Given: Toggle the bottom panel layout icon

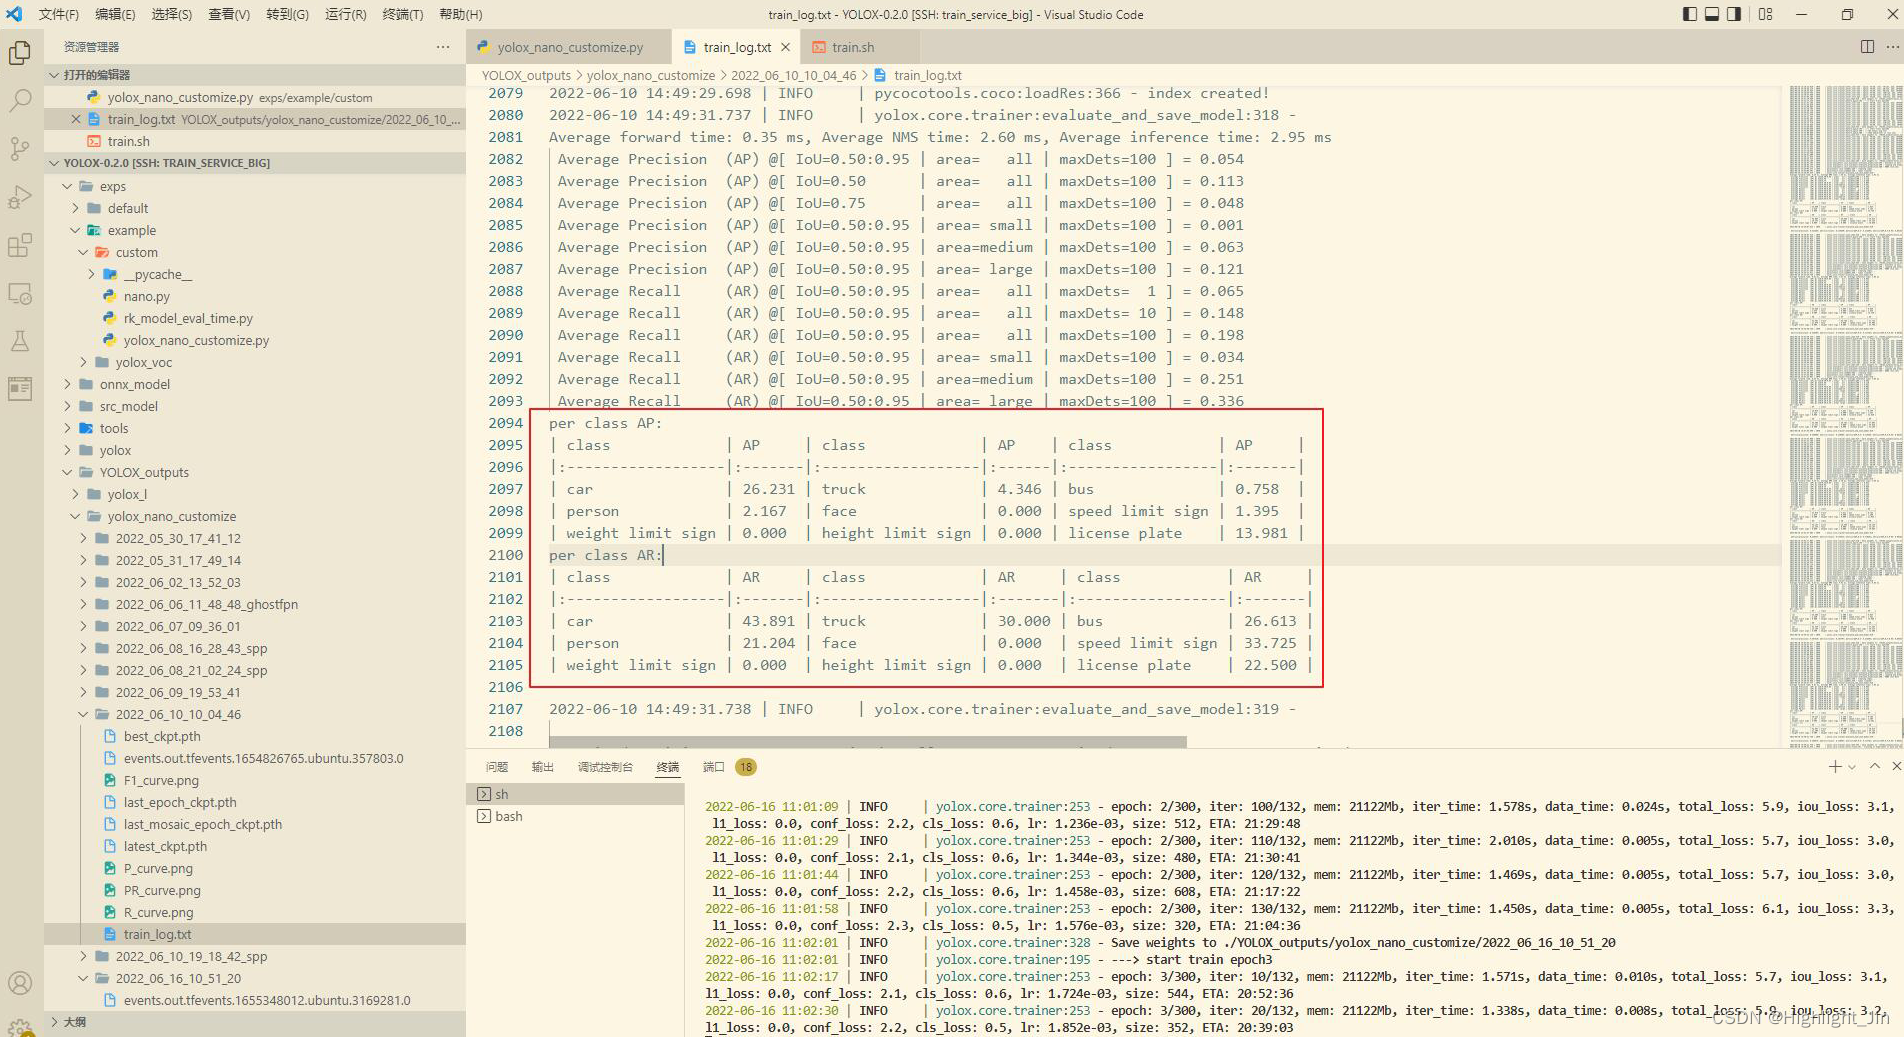Looking at the screenshot, I should point(1712,14).
